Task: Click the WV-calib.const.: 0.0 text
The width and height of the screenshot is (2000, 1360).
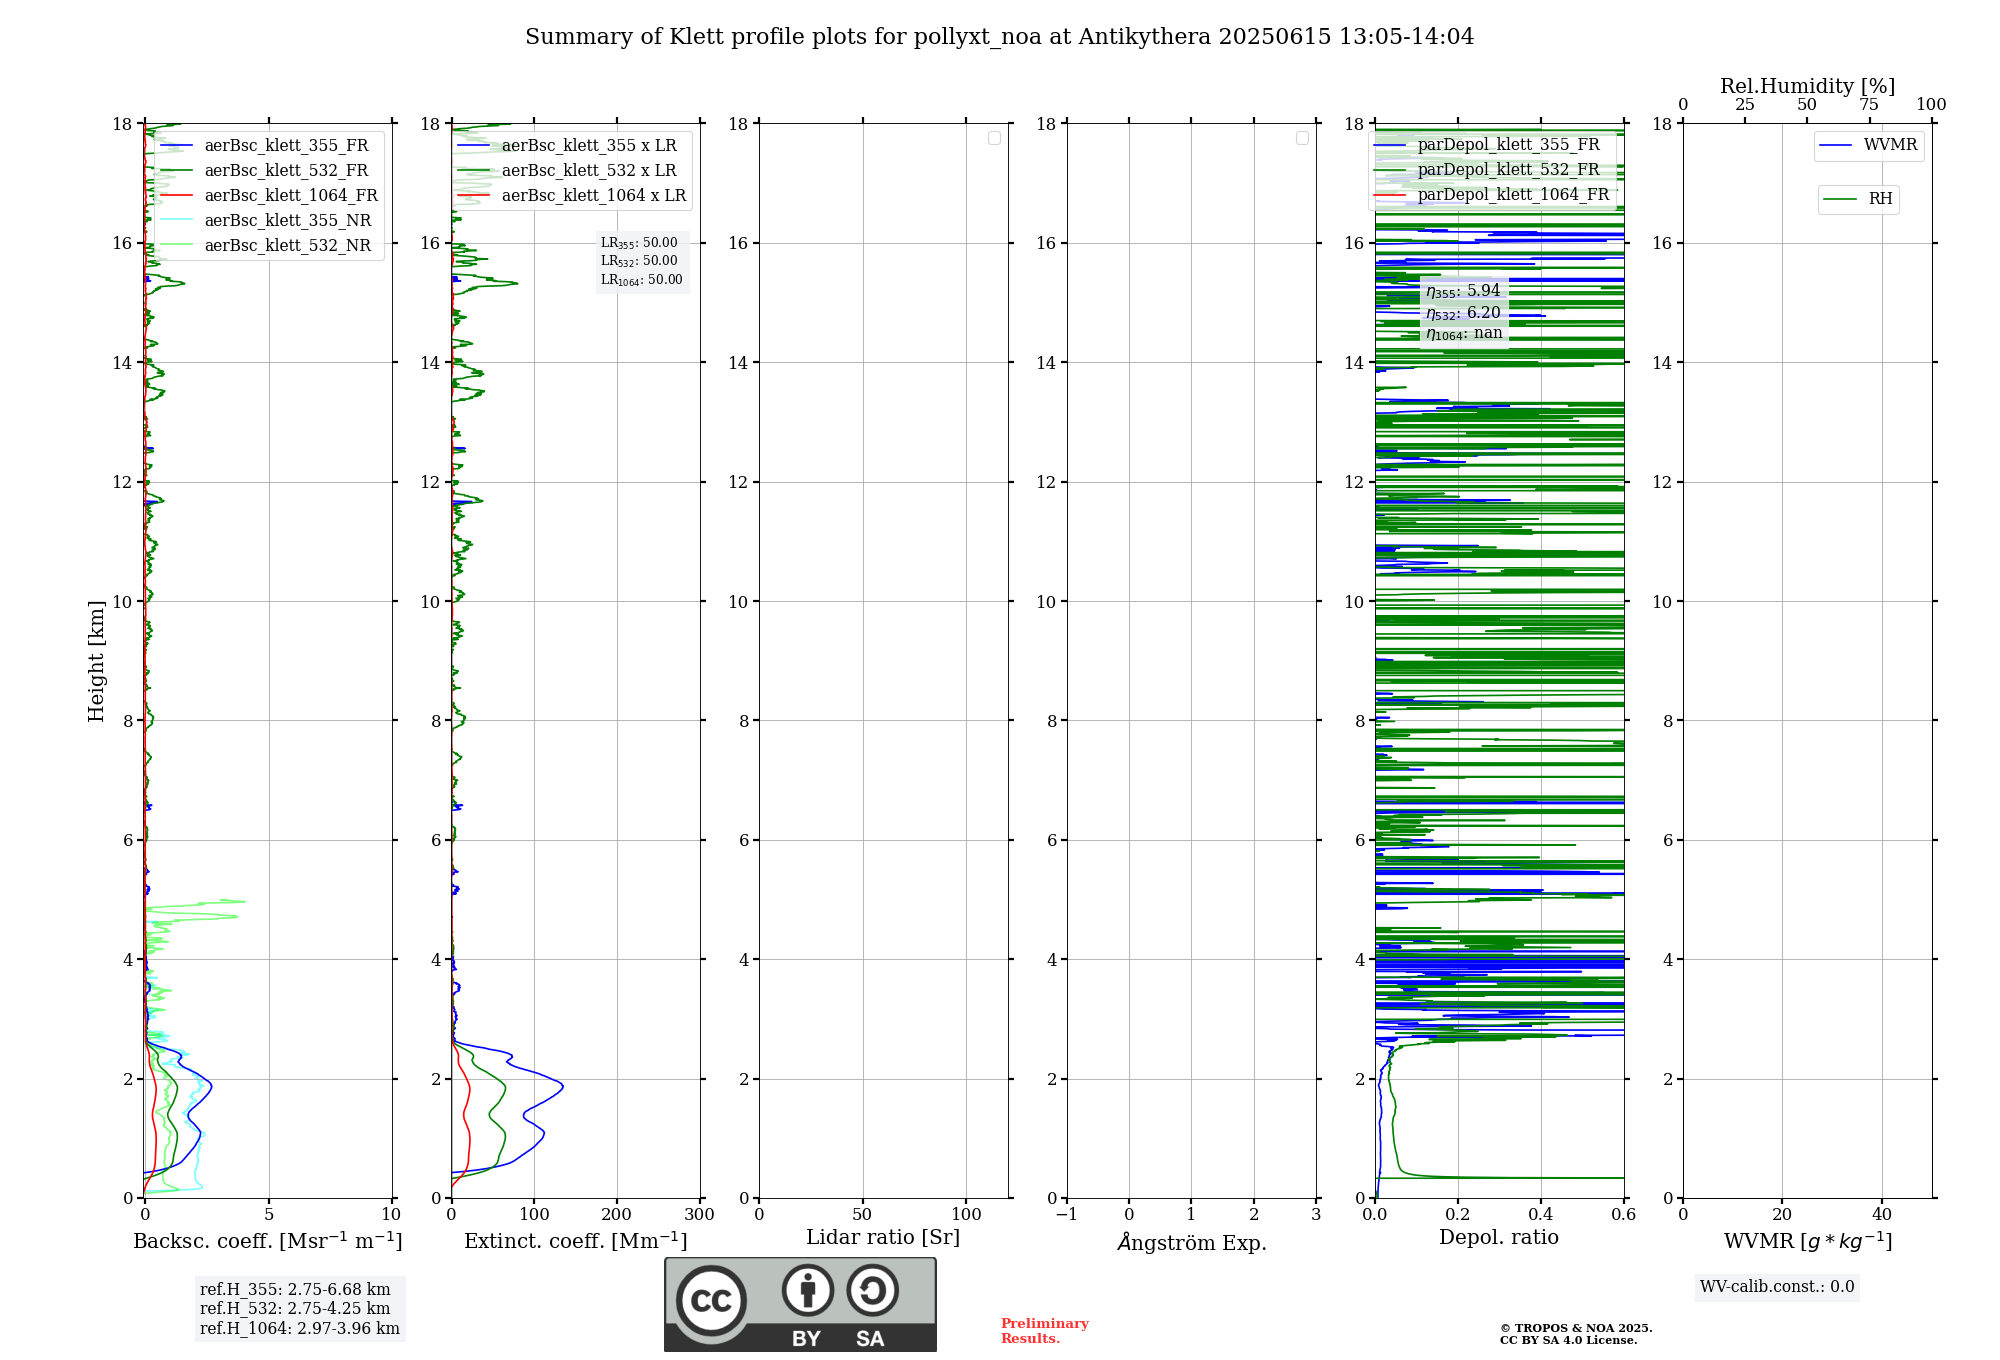Action: (1777, 1287)
